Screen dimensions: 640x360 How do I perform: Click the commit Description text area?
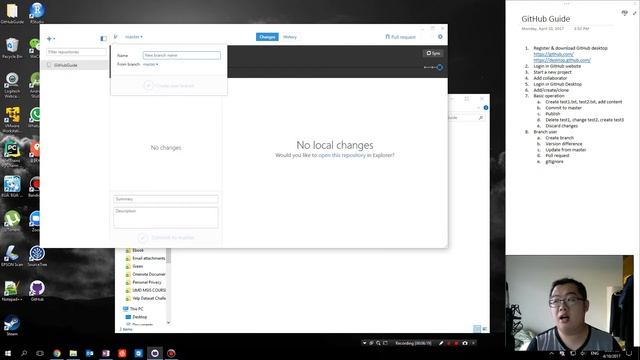(166, 217)
